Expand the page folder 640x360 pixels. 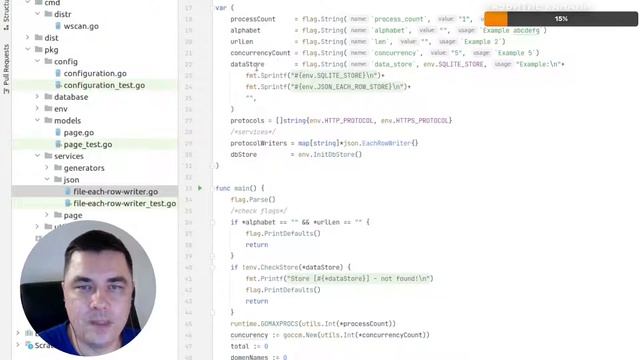point(47,215)
